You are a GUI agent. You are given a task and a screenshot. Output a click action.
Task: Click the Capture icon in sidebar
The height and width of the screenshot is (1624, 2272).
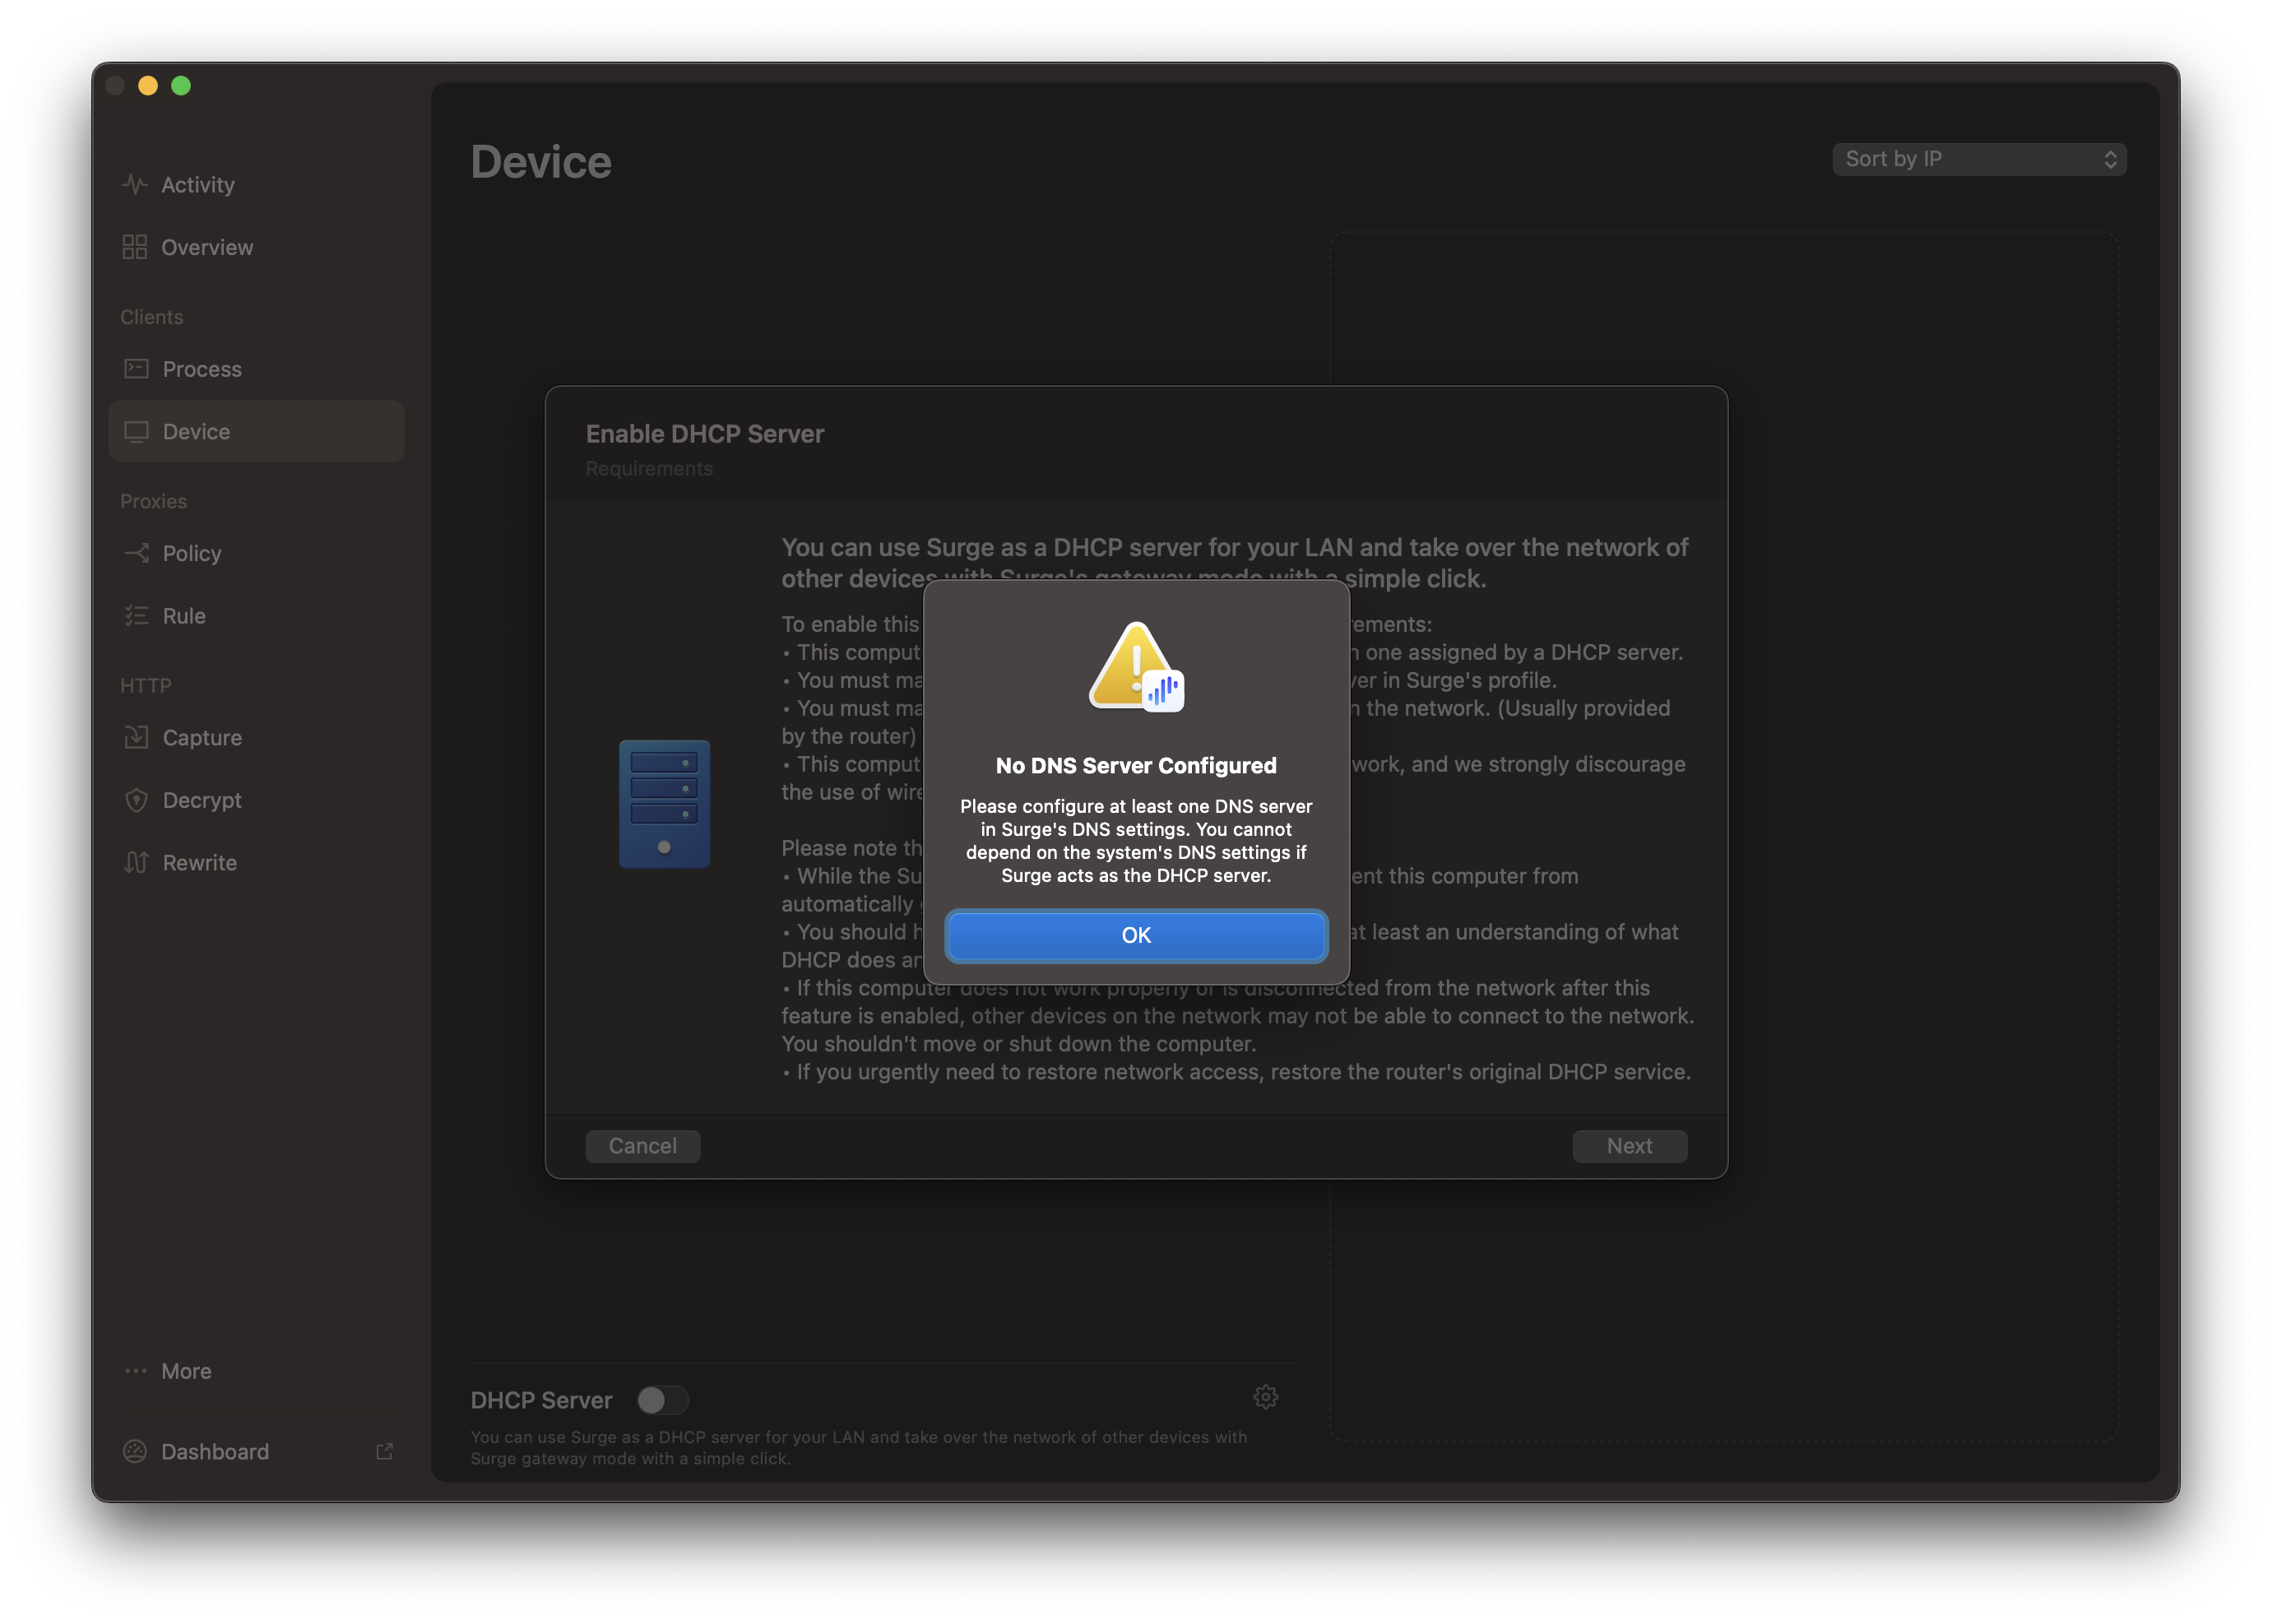[136, 738]
